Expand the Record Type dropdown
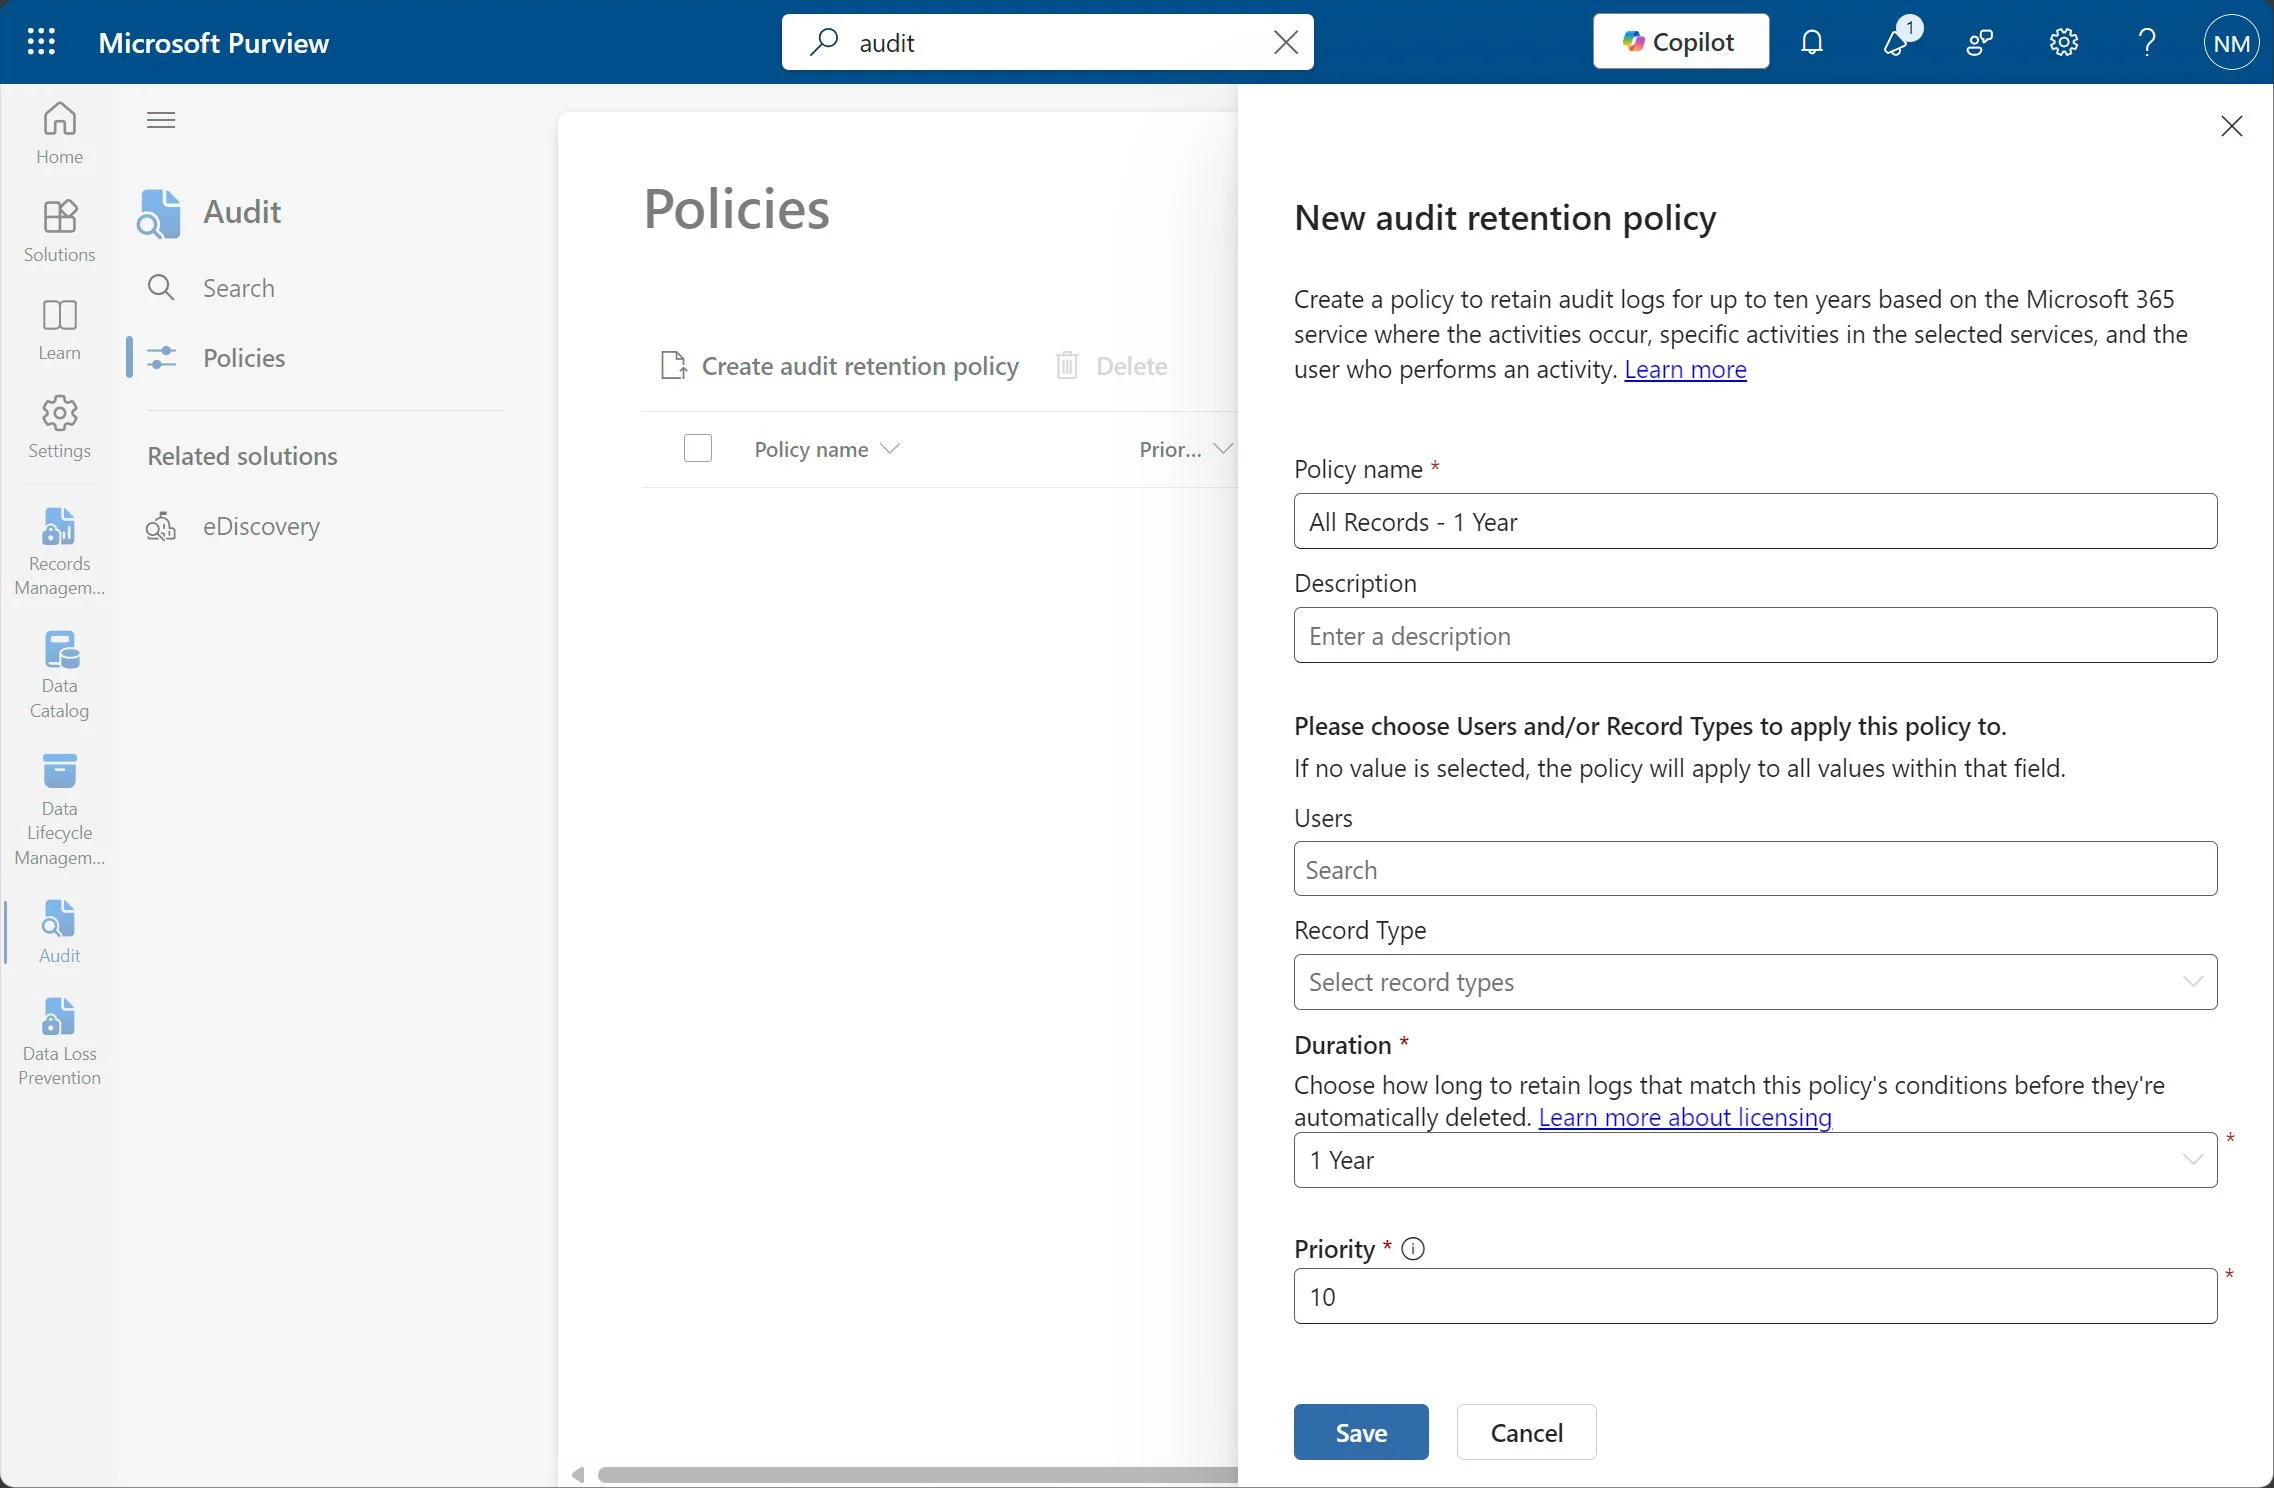This screenshot has height=1488, width=2274. coord(1755,982)
